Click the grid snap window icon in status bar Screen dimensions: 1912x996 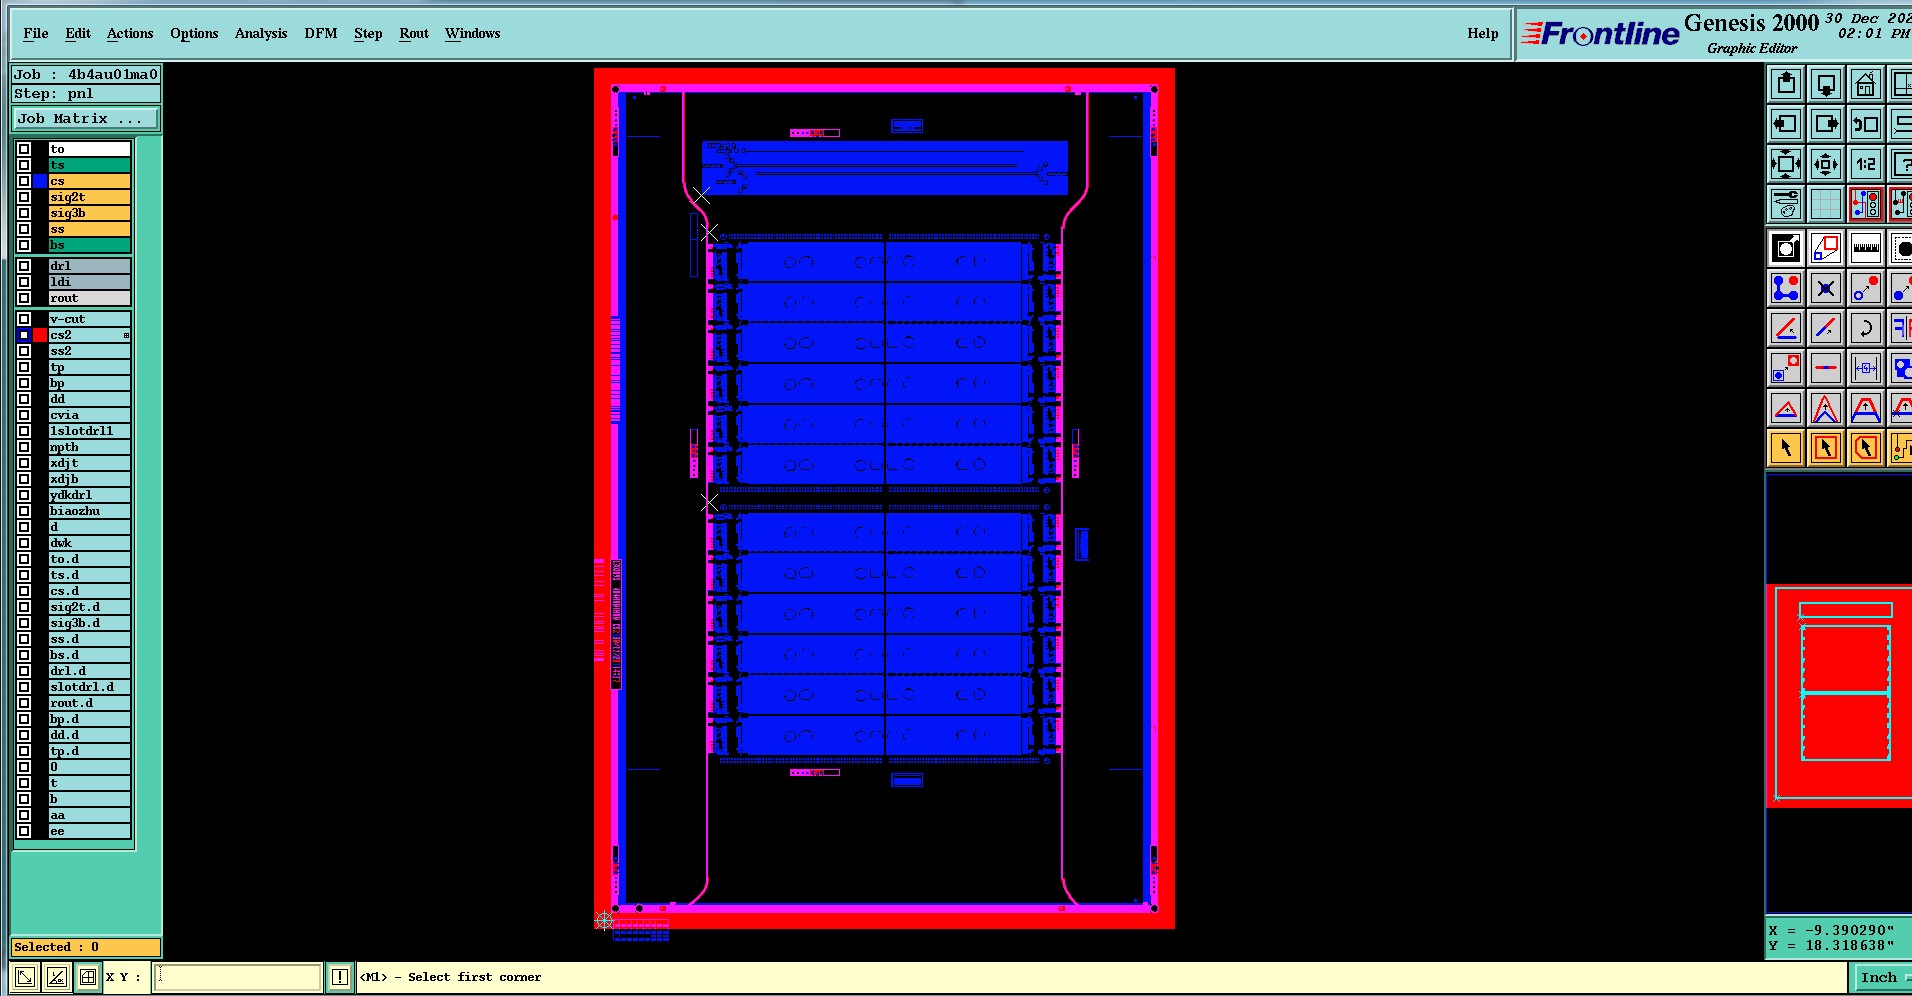pos(88,977)
